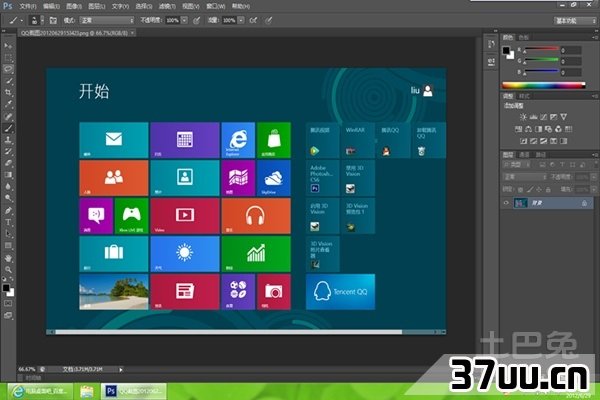Click the zoom percentage field 66.67%

pyautogui.click(x=27, y=369)
